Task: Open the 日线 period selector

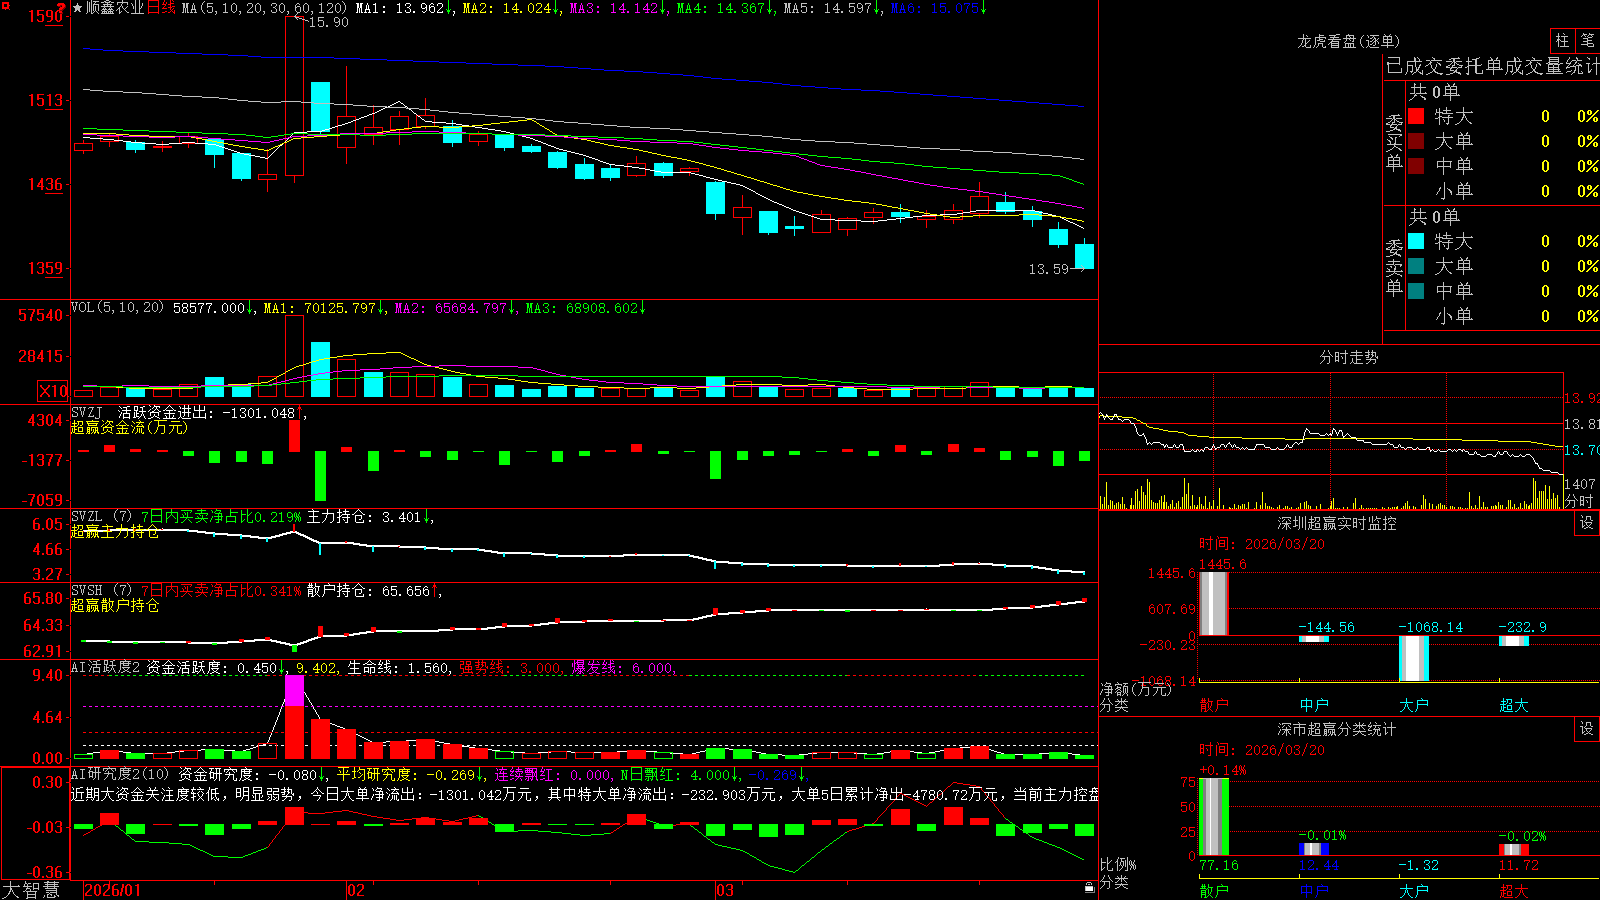Action: pyautogui.click(x=161, y=8)
